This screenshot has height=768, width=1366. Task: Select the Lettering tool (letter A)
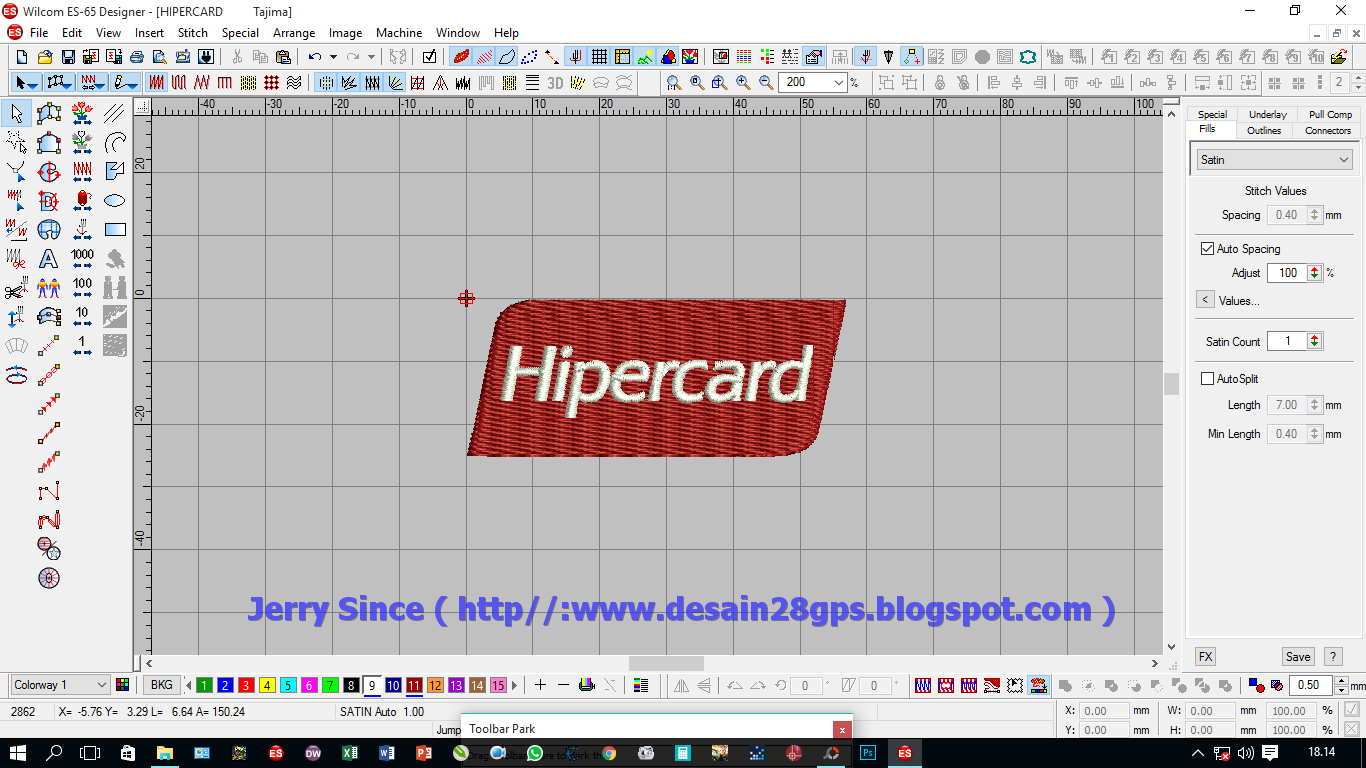pyautogui.click(x=49, y=259)
